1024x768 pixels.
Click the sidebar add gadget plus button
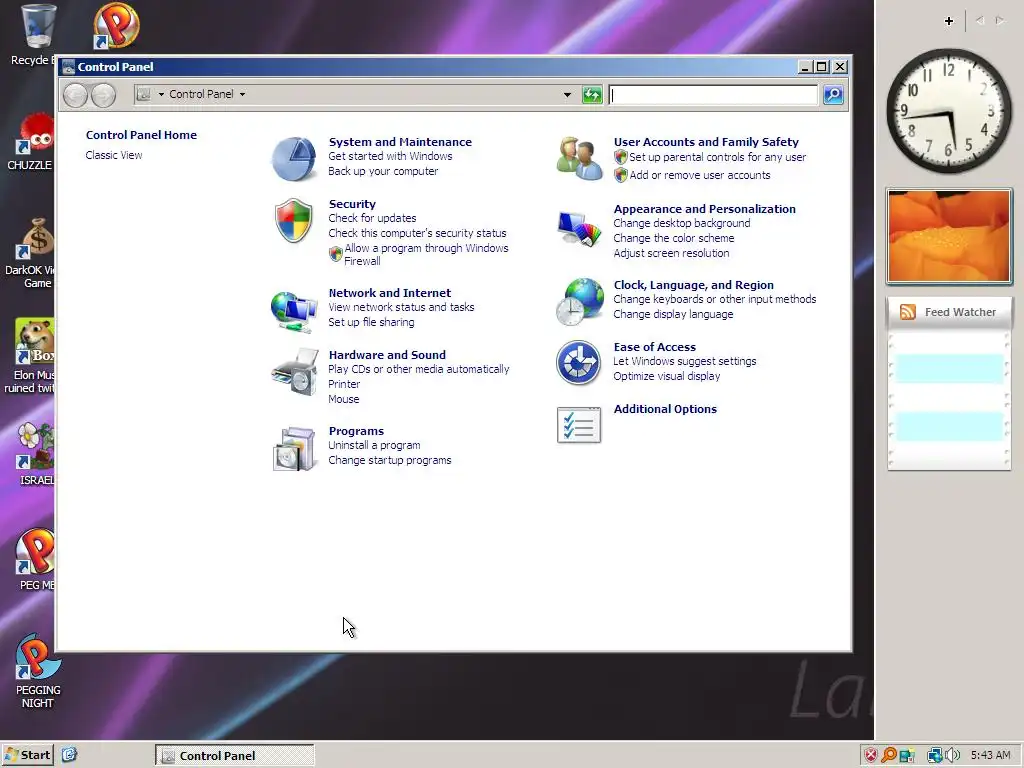click(x=949, y=21)
